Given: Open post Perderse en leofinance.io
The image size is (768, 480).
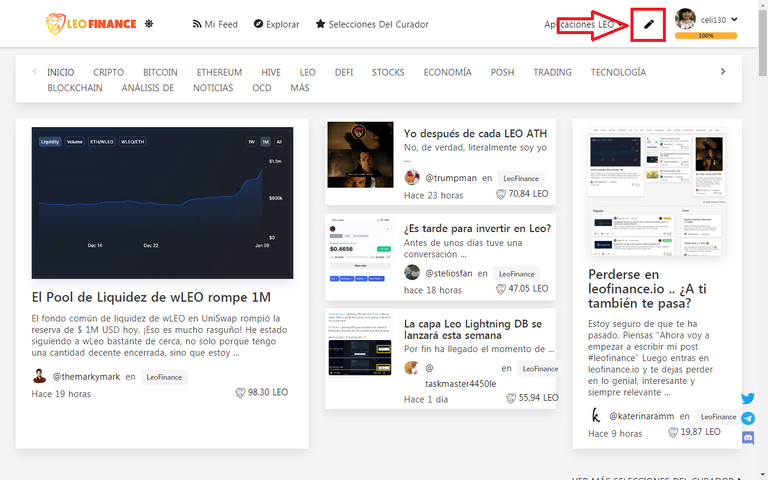Looking at the screenshot, I should [647, 289].
